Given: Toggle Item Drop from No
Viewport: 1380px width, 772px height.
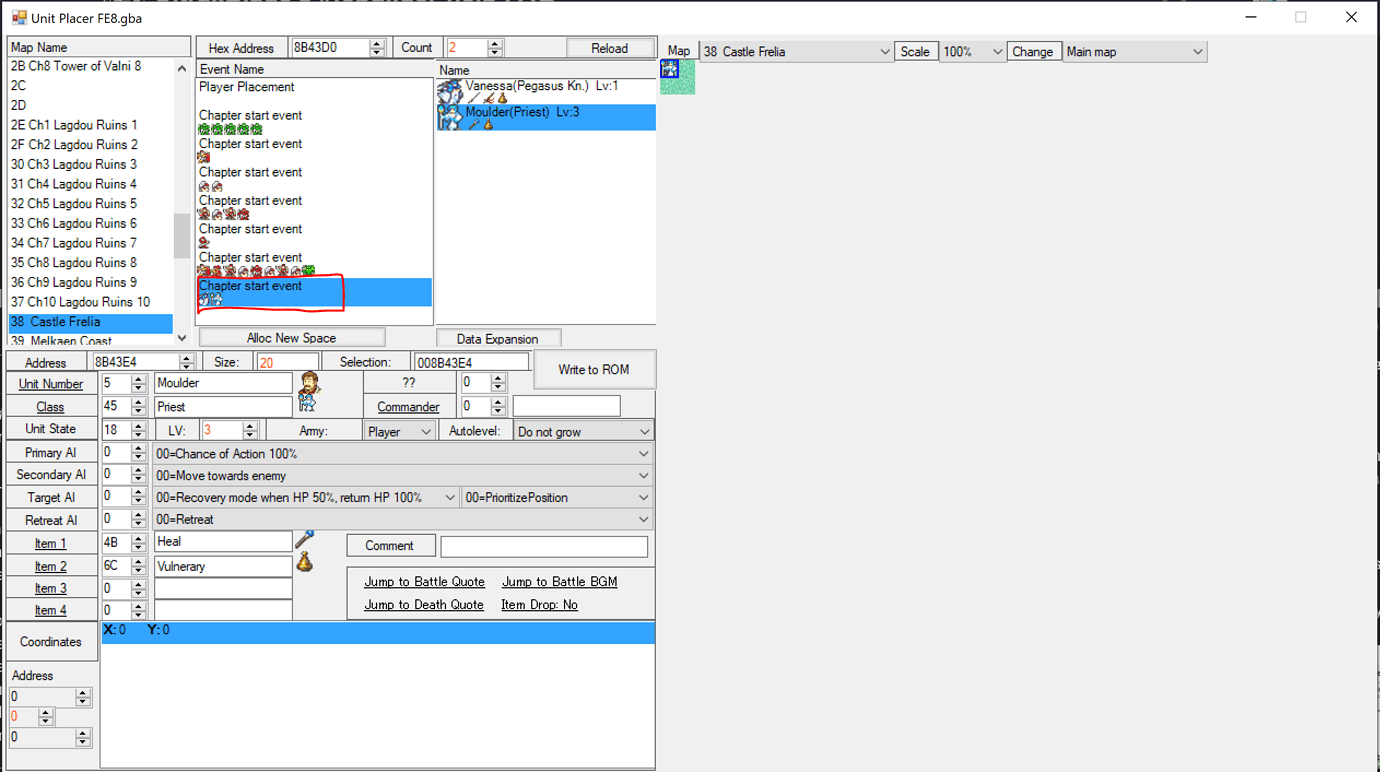Looking at the screenshot, I should pos(540,604).
